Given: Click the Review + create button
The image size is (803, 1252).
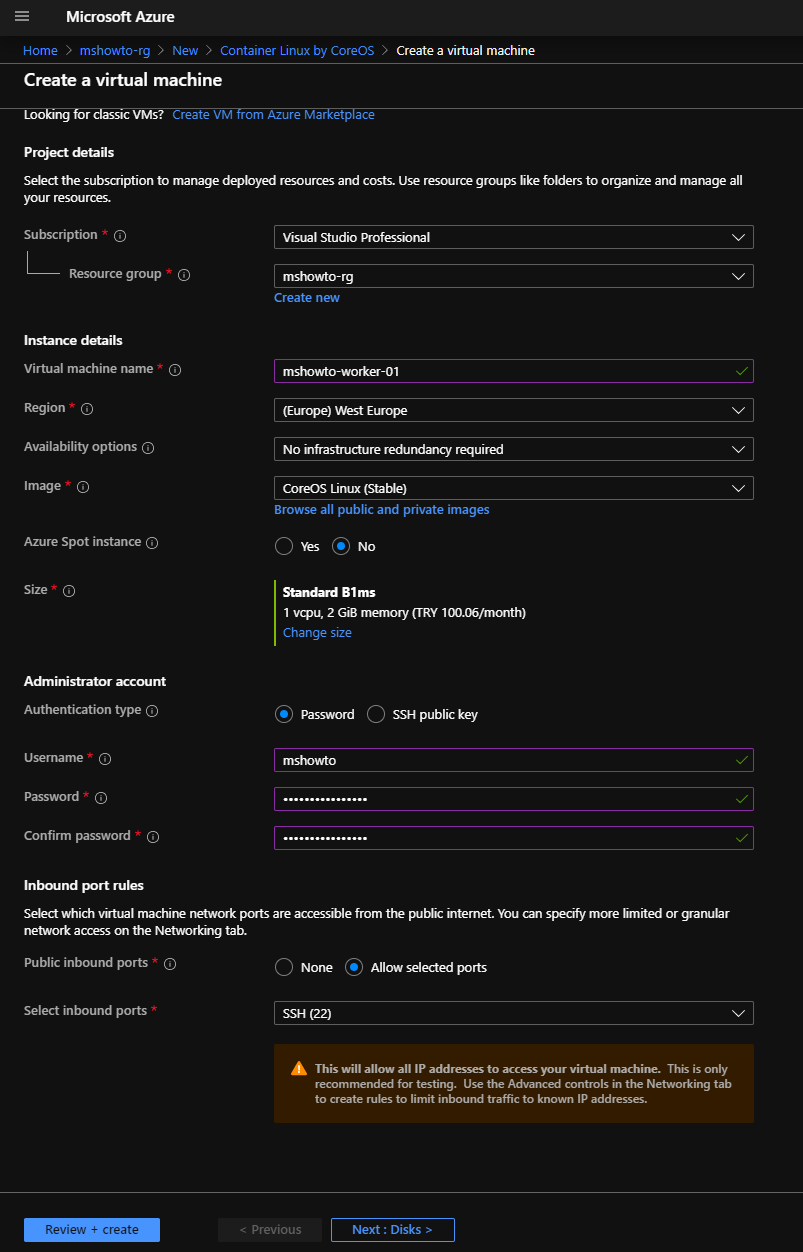Looking at the screenshot, I should point(92,1229).
